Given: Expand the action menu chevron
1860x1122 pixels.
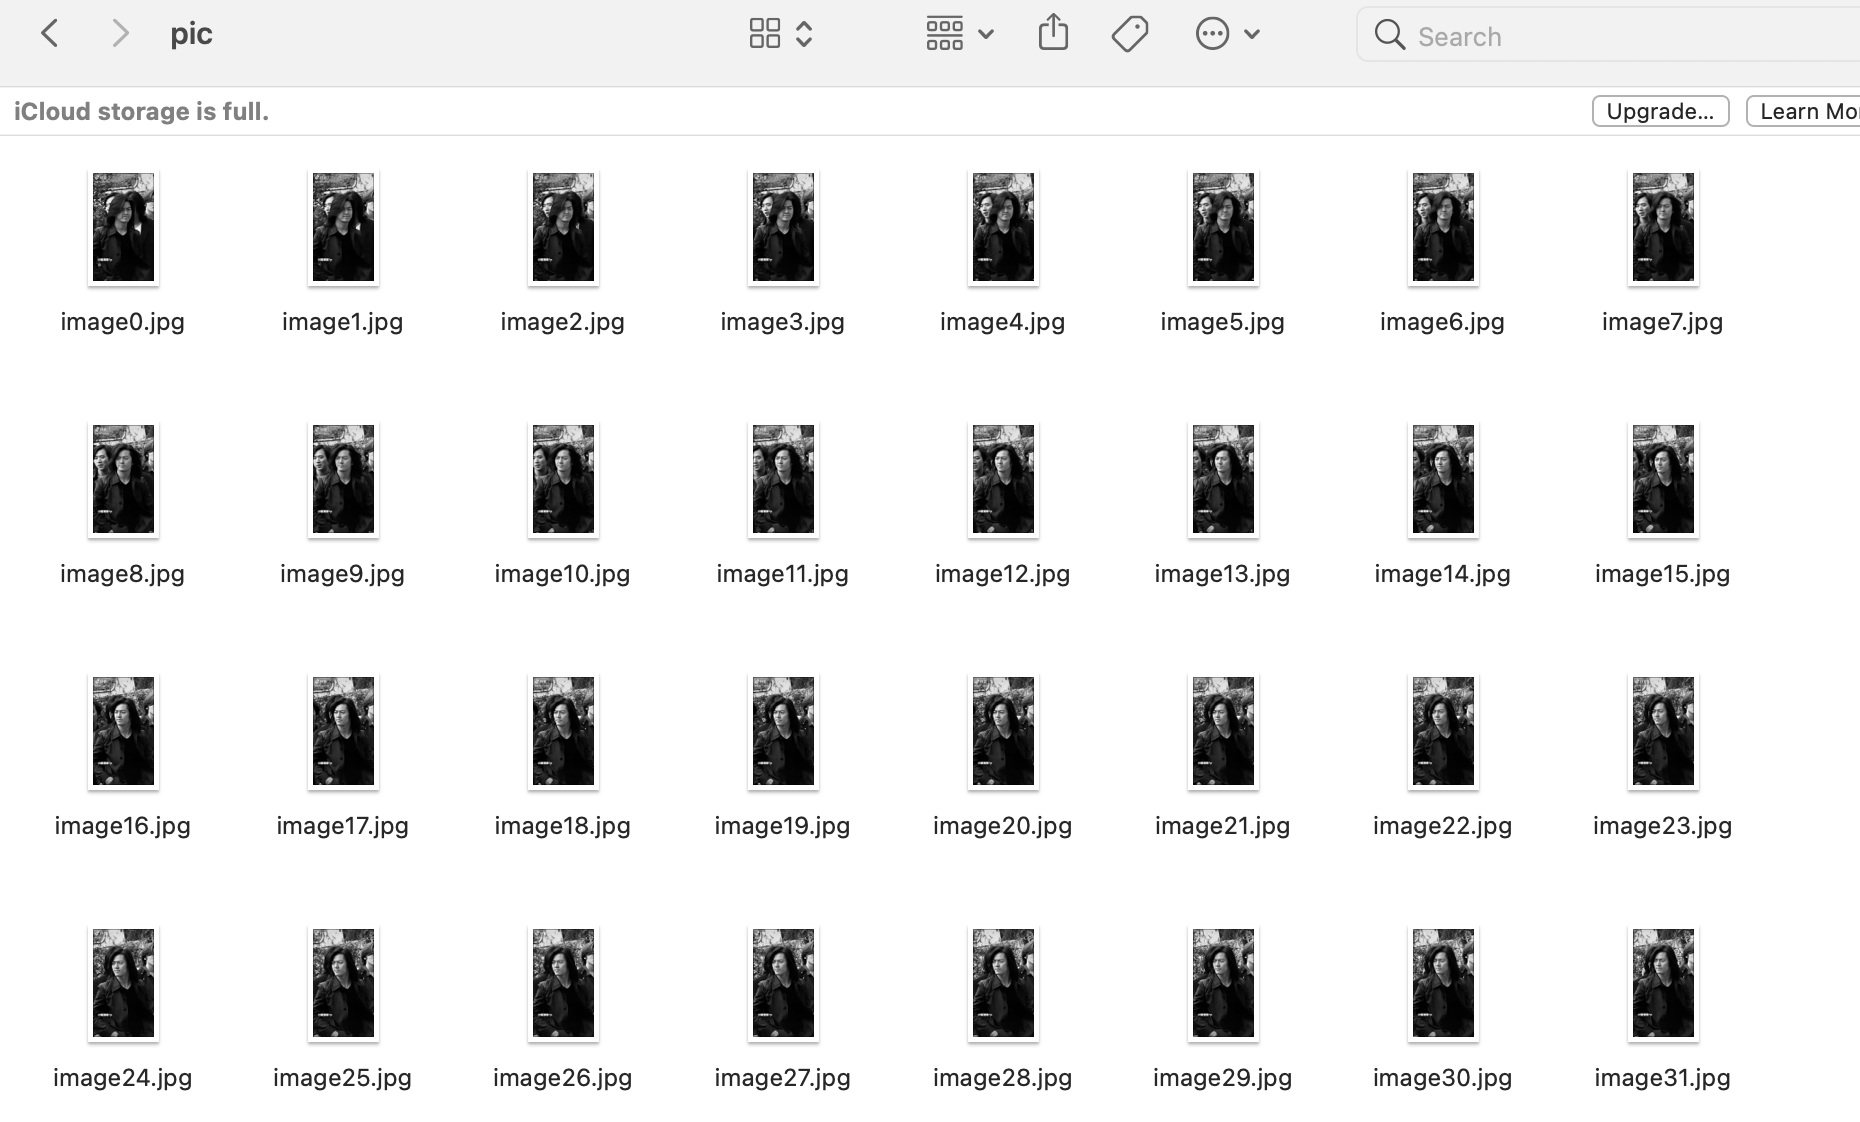Looking at the screenshot, I should [x=1252, y=34].
